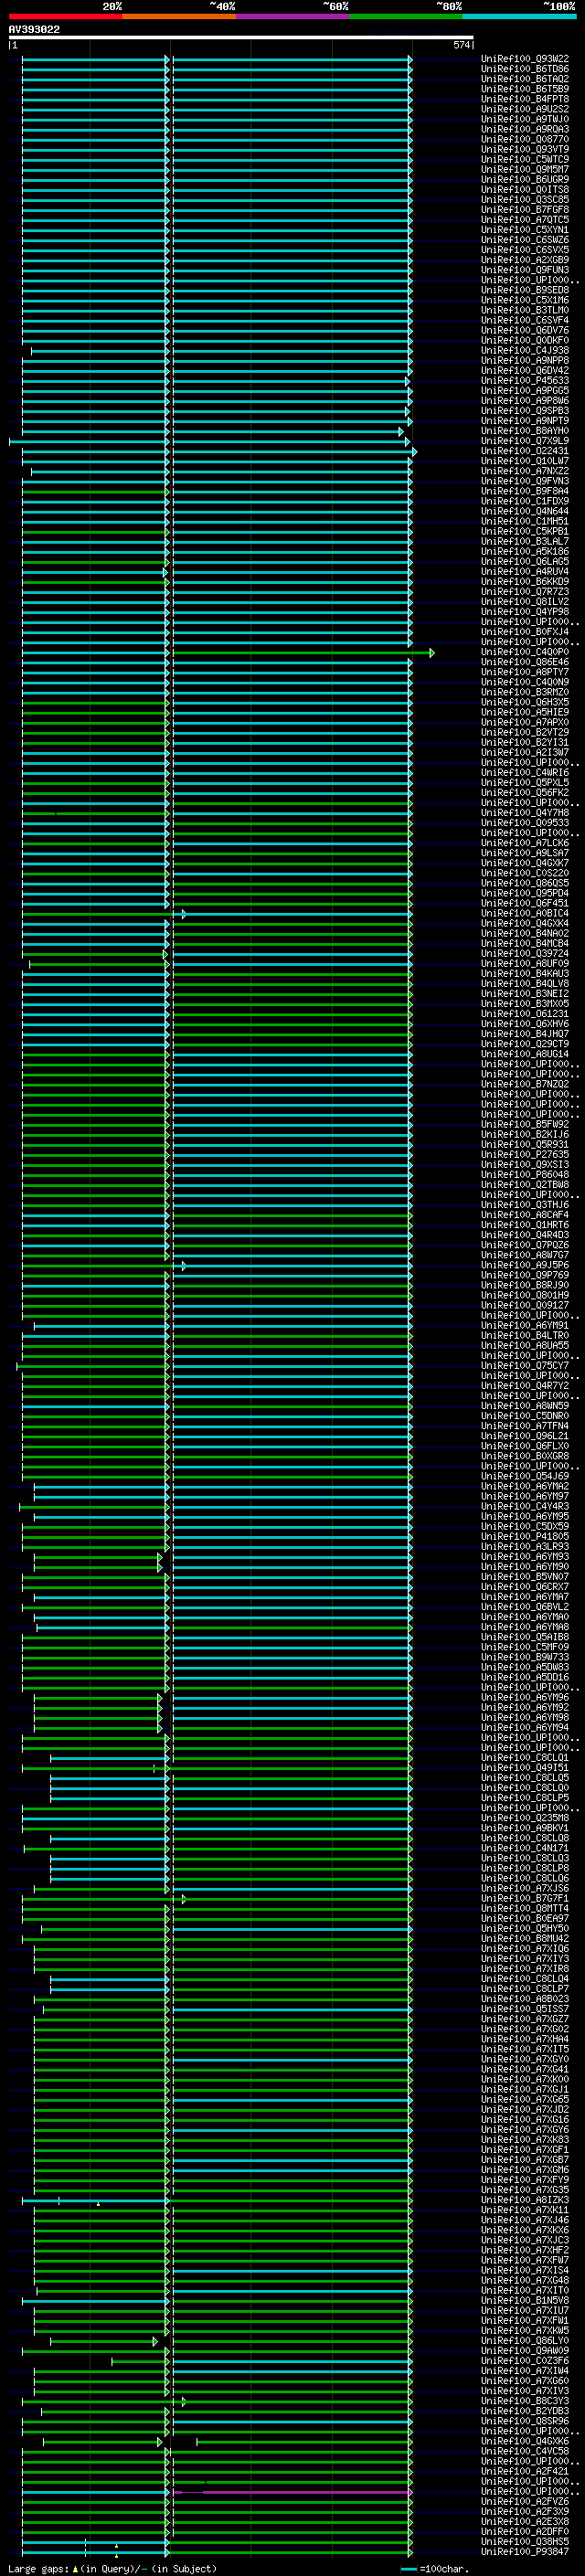This screenshot has width=585, height=2576.
Task: Click the arrowhead ending the O22431 alignment
Action: click(x=414, y=452)
